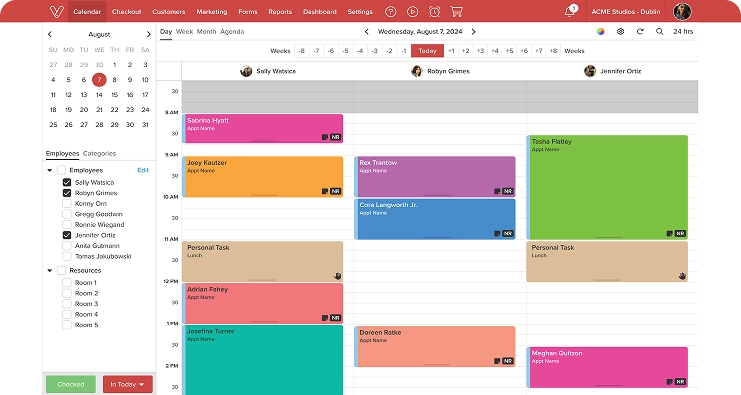Click the Checked button
This screenshot has height=395, width=741.
tap(71, 385)
